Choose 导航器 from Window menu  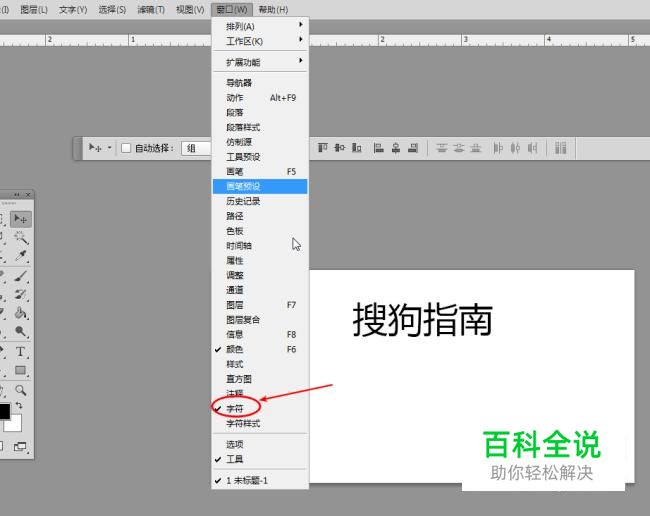[260, 83]
